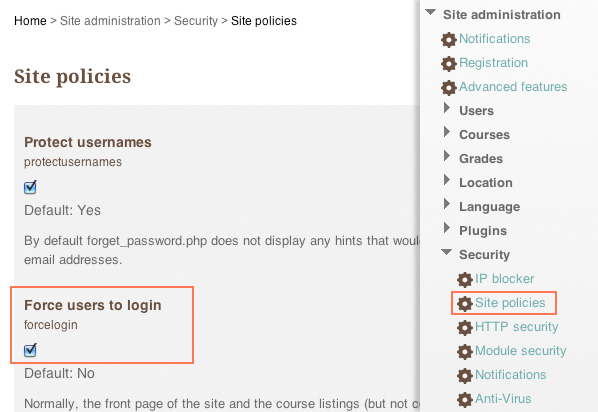Click the gear icon beside top Notifications
The width and height of the screenshot is (598, 412).
448,39
